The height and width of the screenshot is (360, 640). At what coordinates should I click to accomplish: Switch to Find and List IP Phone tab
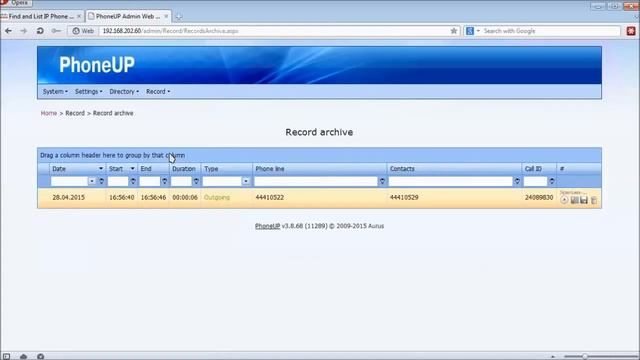click(x=41, y=16)
